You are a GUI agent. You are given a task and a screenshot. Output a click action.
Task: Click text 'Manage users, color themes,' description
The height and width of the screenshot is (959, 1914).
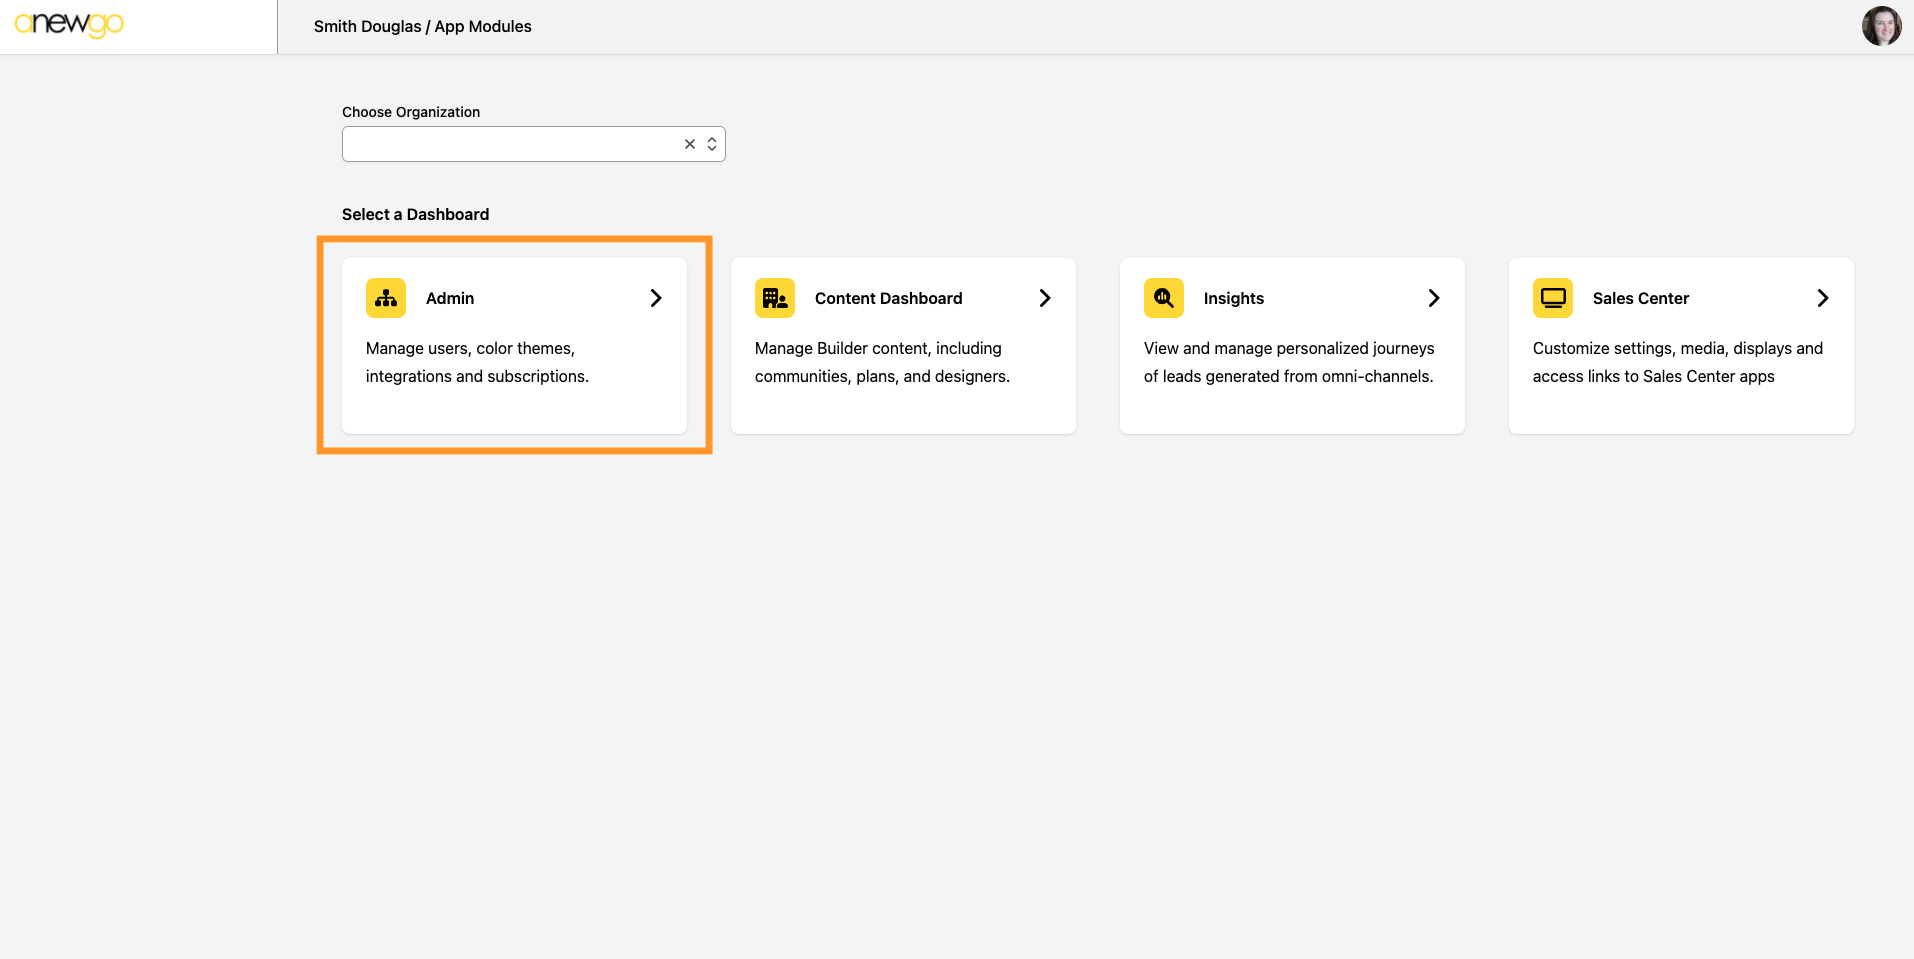(x=470, y=348)
